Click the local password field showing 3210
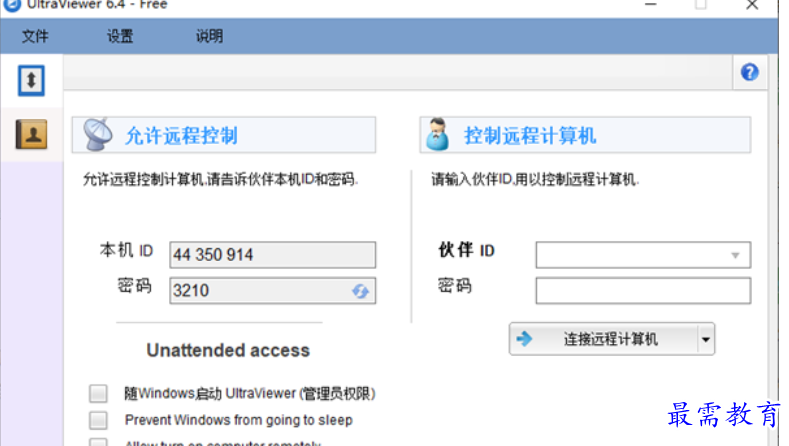This screenshot has height=446, width=789. point(272,290)
